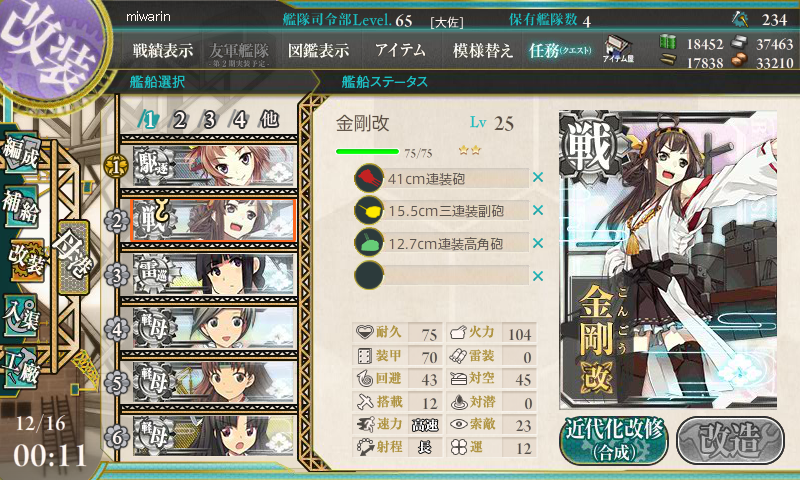800x480 pixels.
Task: Return to home via 母港 button
Action: coord(74,257)
